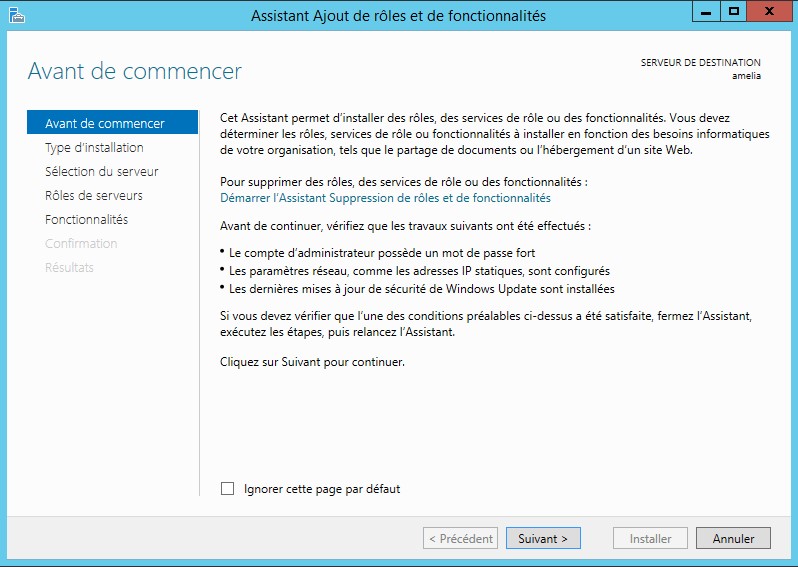
Task: Click the greyed-out "Résultats" step
Action: [70, 268]
